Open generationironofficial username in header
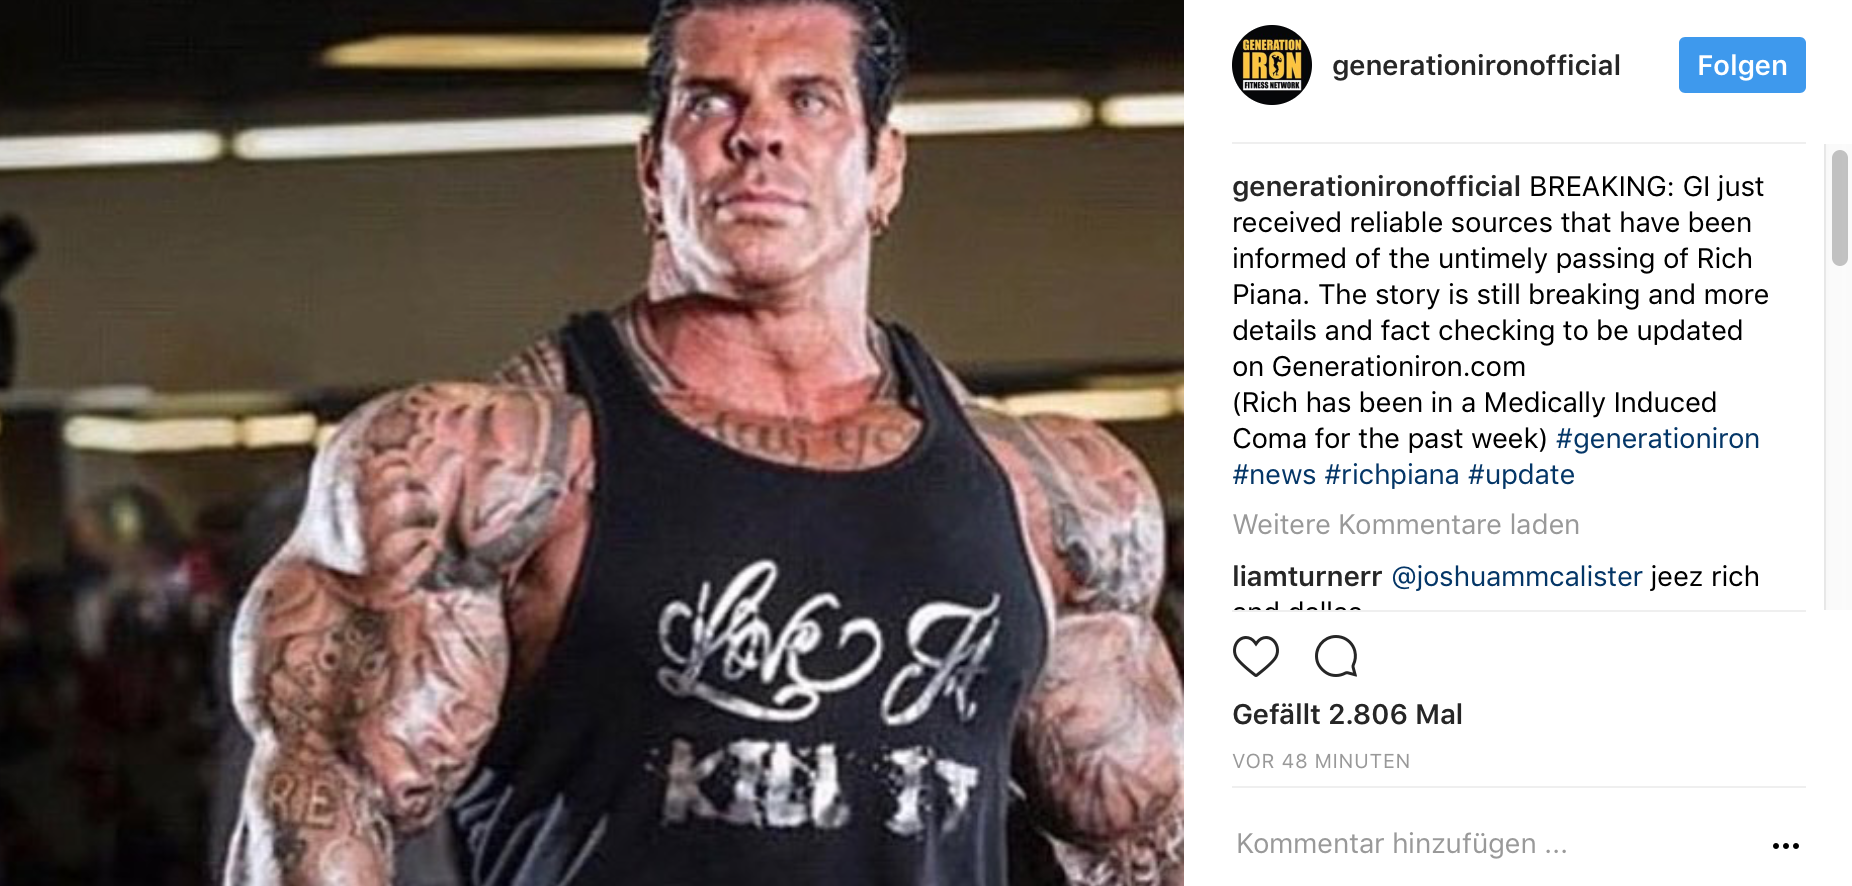Image resolution: width=1852 pixels, height=886 pixels. click(x=1476, y=66)
